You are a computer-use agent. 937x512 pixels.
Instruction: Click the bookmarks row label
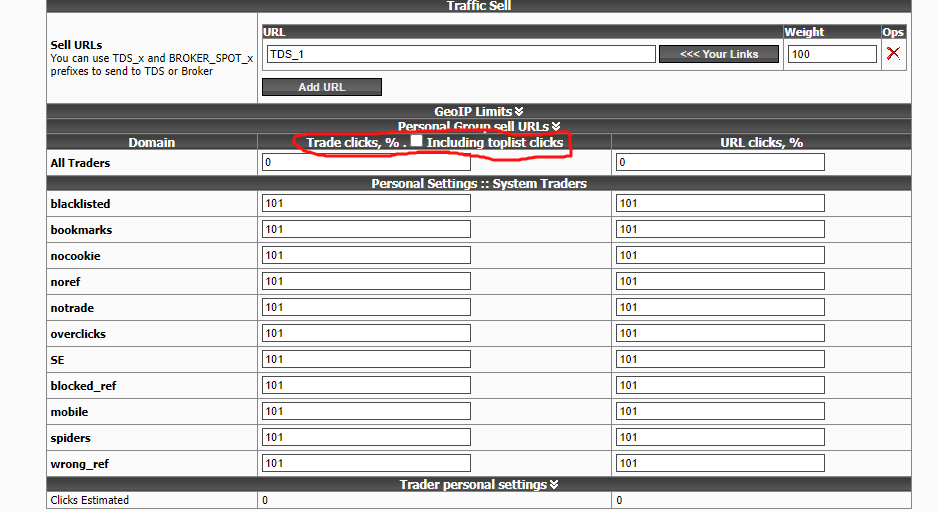[81, 230]
